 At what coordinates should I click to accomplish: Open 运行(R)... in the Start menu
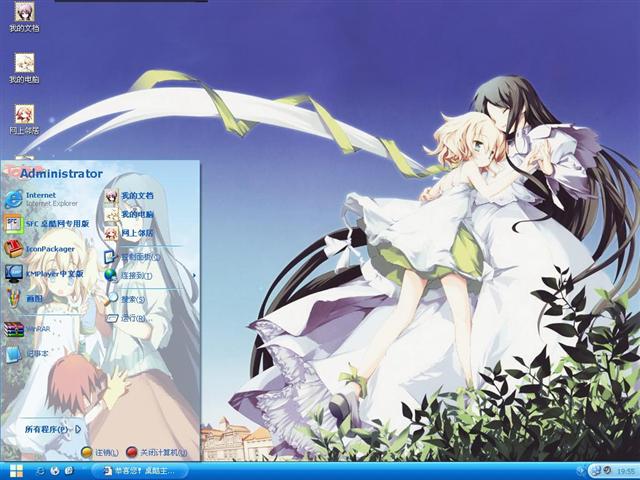131,318
